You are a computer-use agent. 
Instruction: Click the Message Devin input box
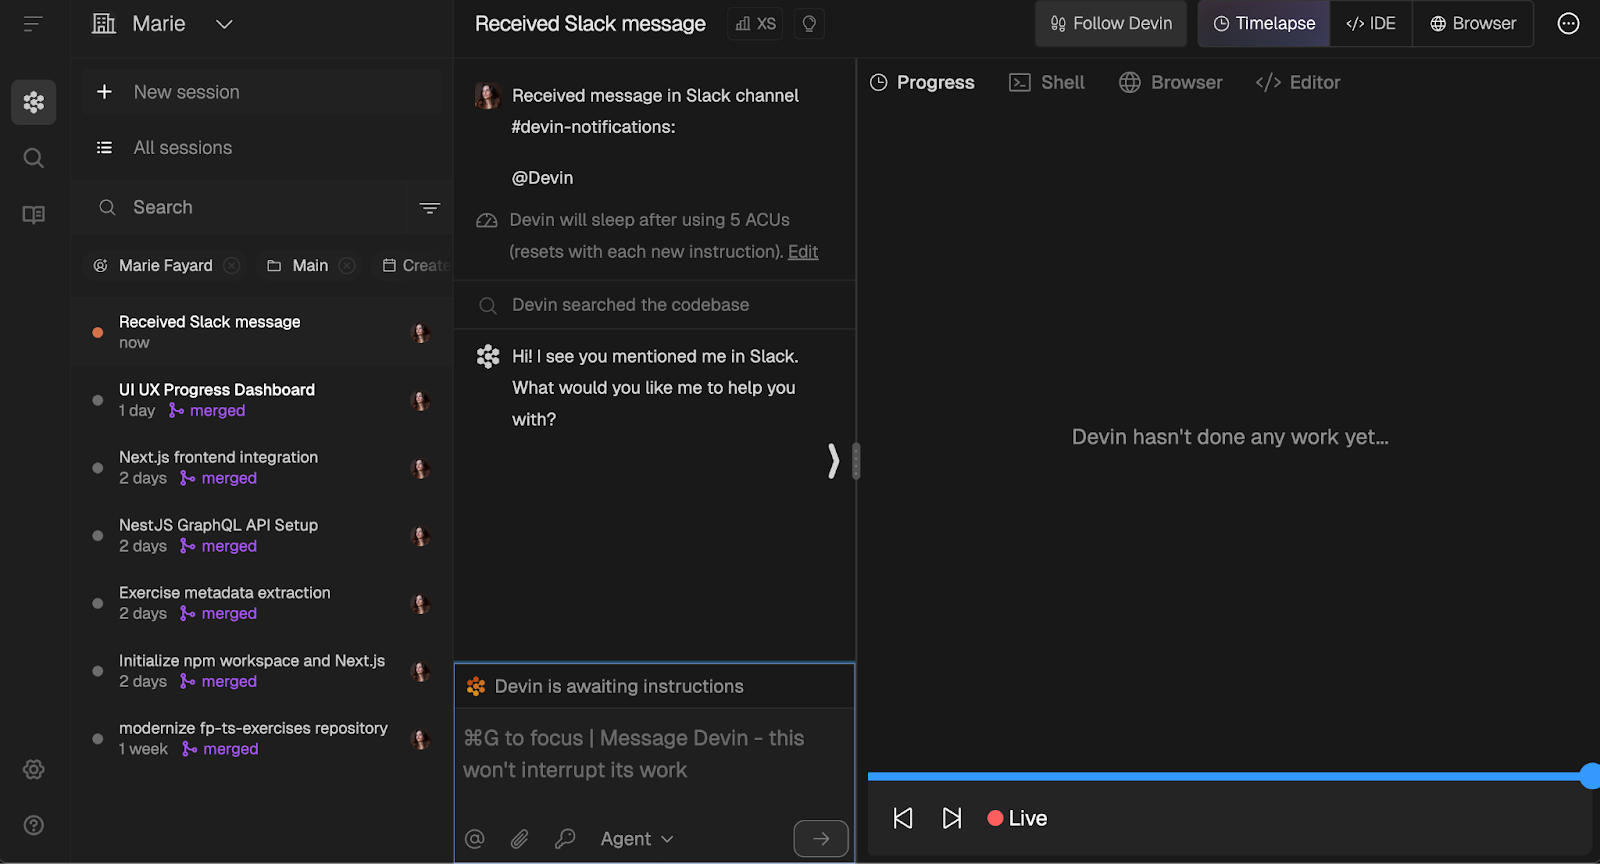point(654,754)
